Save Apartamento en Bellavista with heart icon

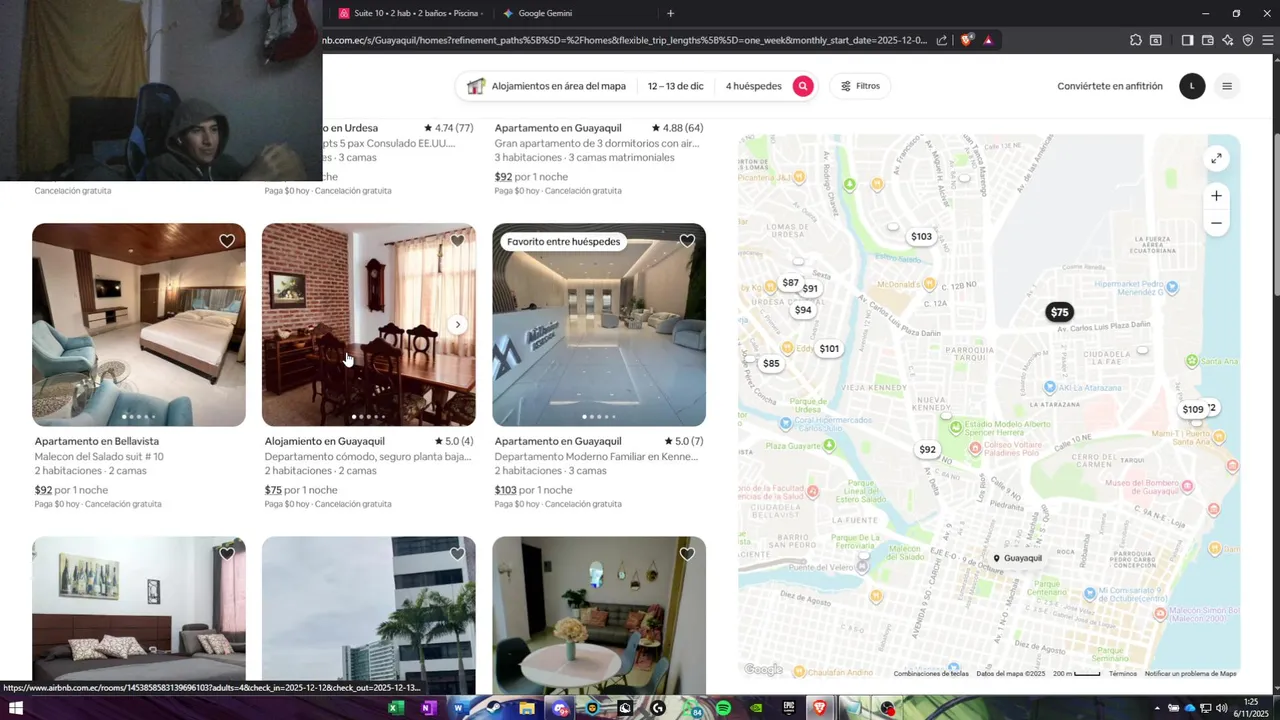pos(227,241)
